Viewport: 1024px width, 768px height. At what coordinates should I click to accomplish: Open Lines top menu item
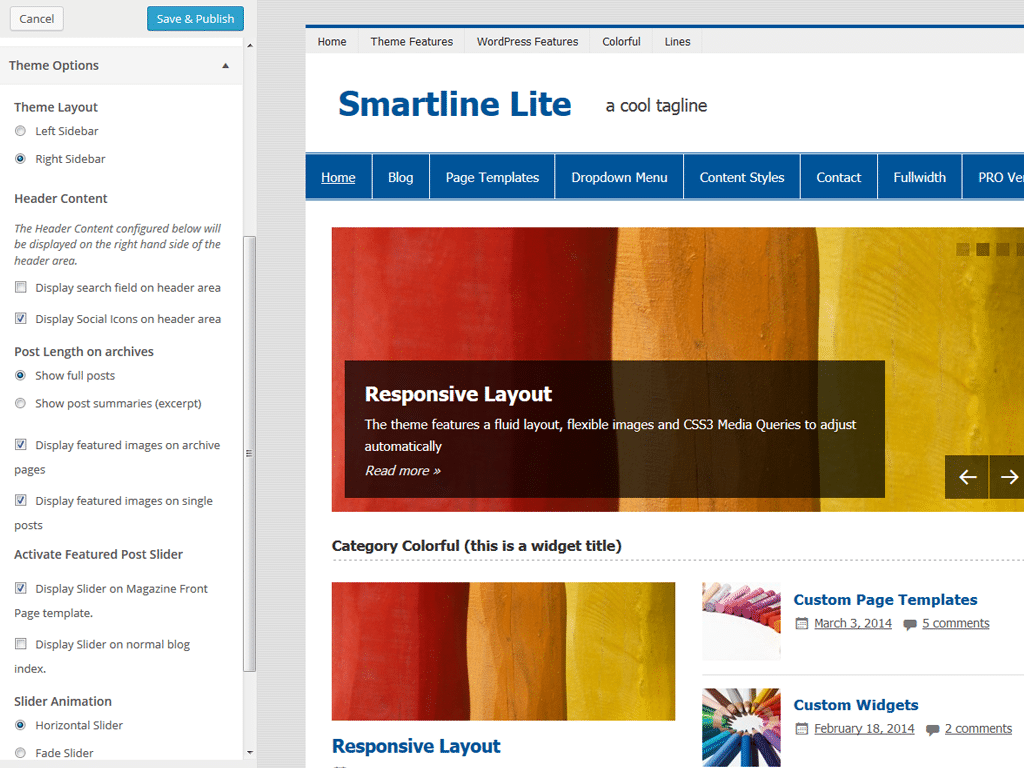click(677, 42)
